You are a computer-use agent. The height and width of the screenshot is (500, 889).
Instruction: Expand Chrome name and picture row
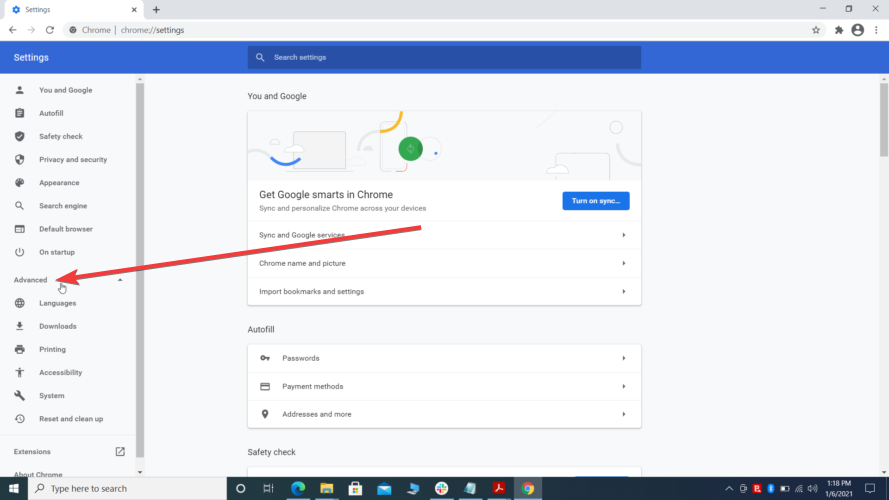point(444,263)
